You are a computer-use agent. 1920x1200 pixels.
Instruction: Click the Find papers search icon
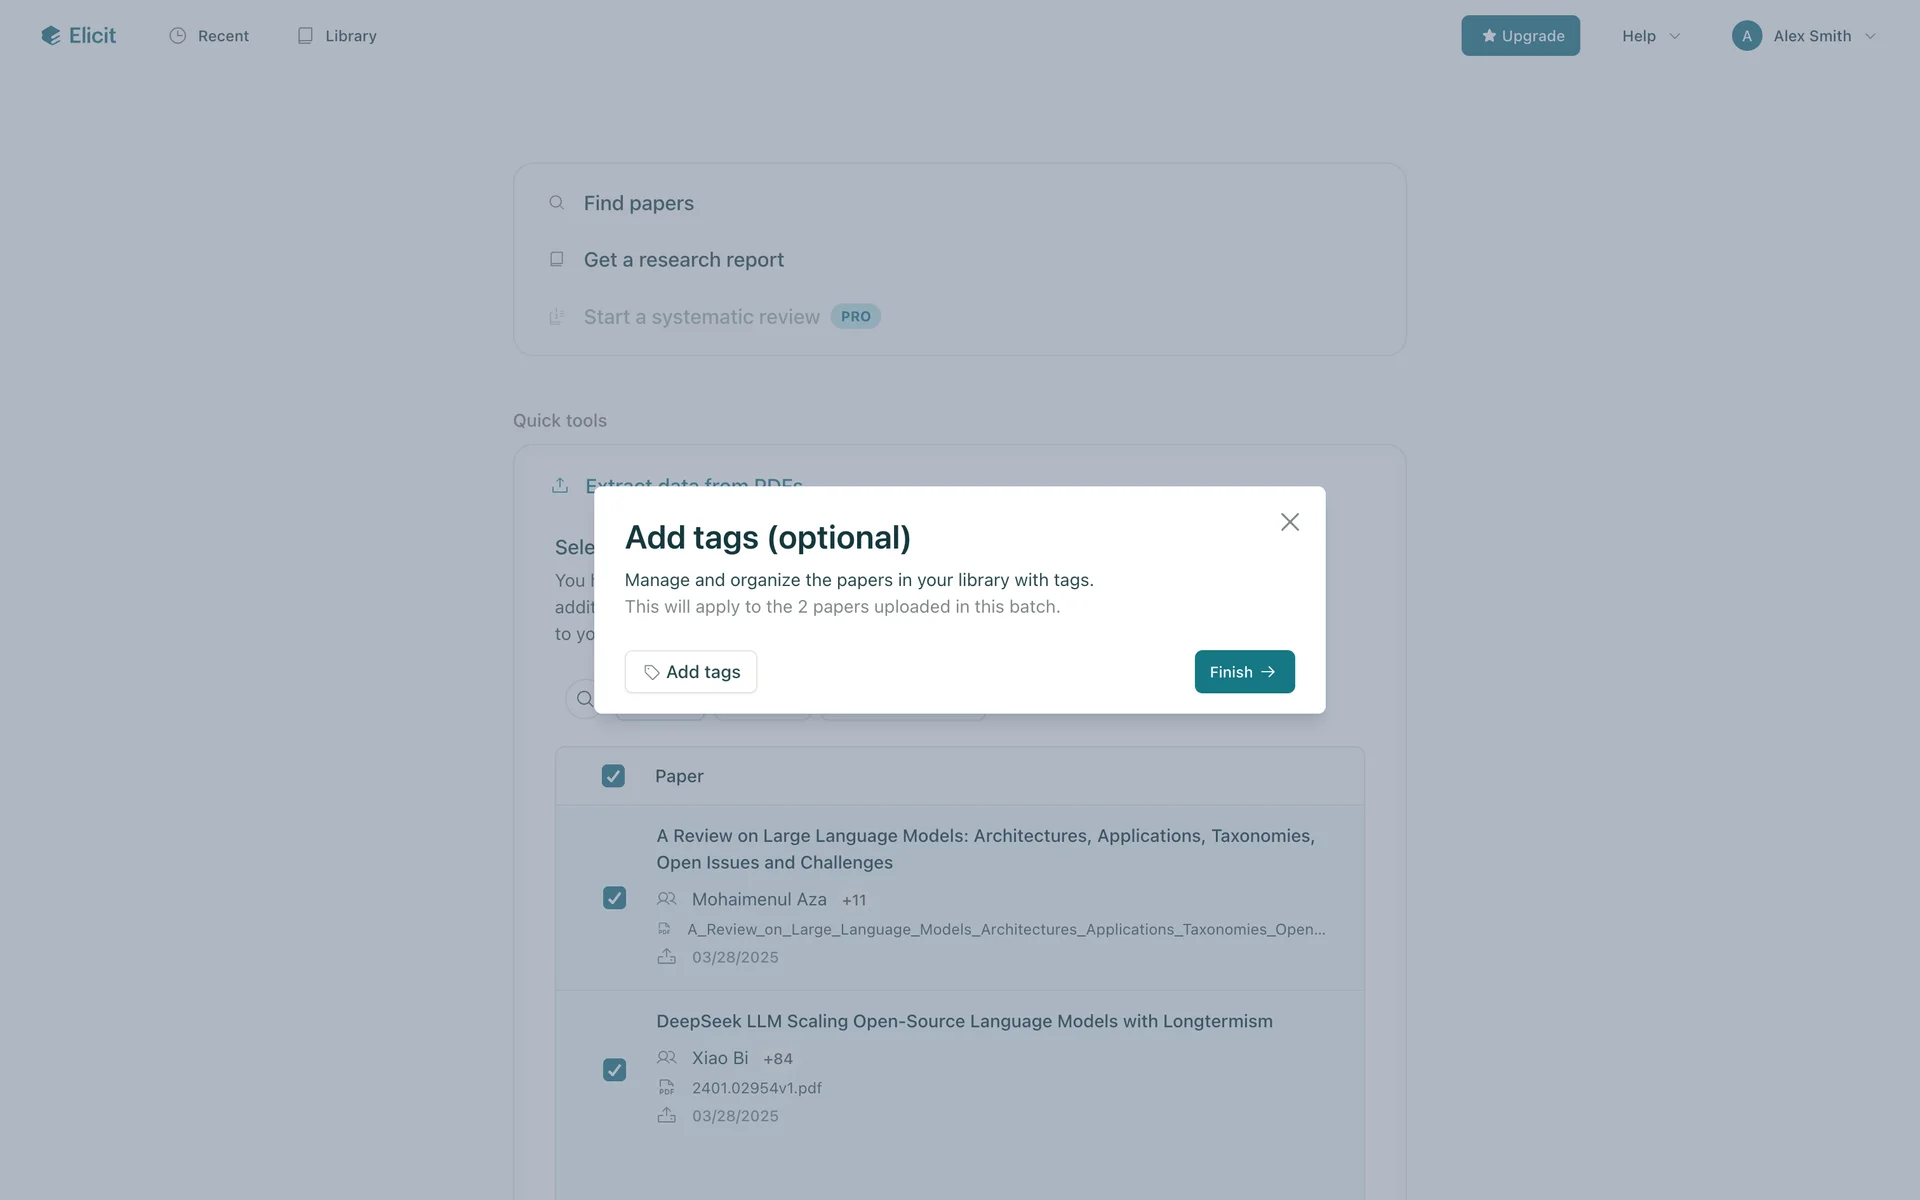pos(557,203)
